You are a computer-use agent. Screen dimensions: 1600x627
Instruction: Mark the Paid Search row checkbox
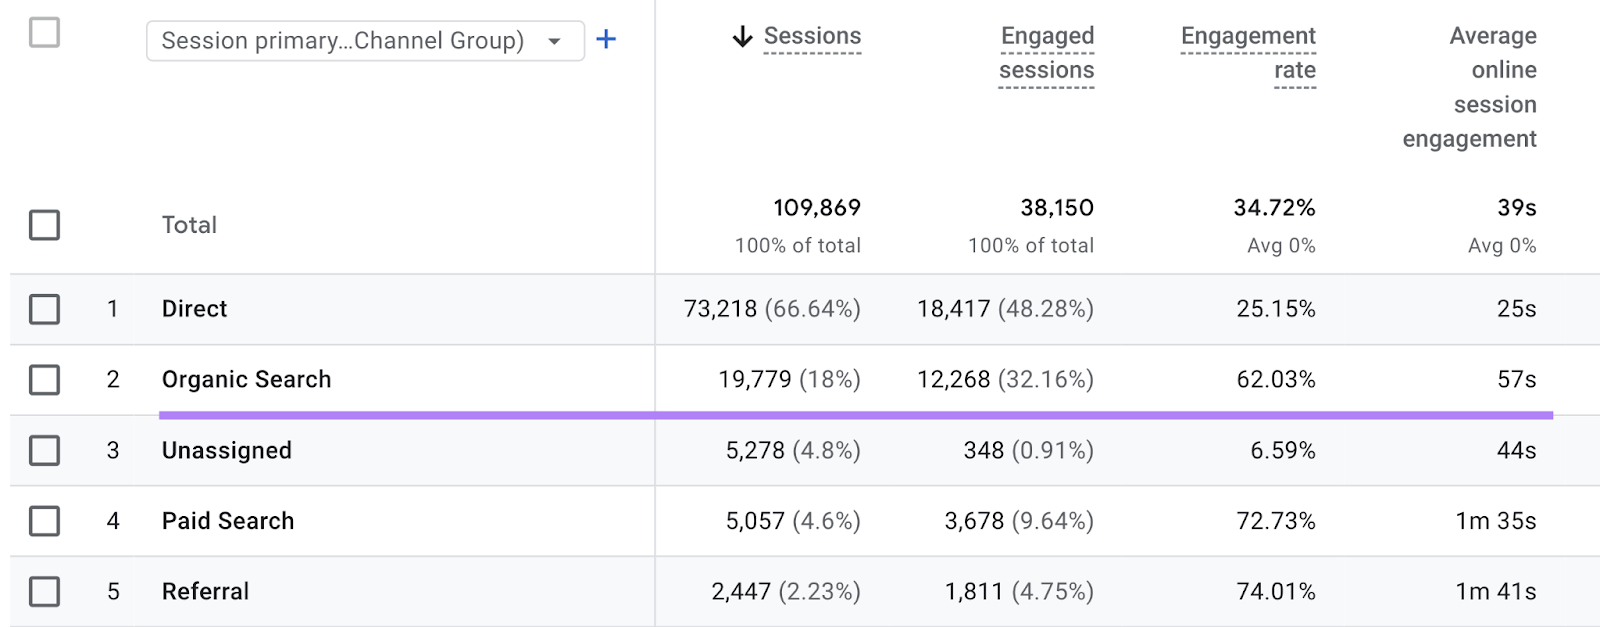pyautogui.click(x=44, y=521)
